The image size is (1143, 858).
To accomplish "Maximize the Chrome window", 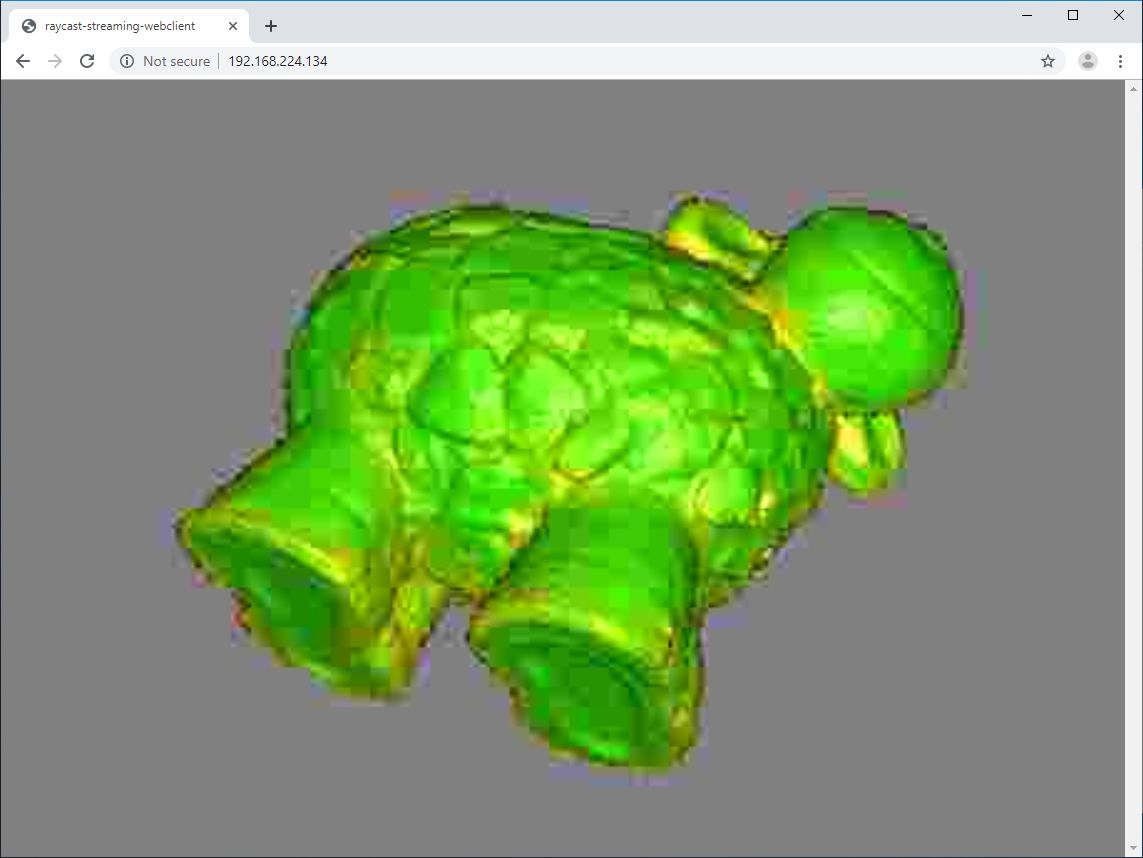I will point(1073,15).
